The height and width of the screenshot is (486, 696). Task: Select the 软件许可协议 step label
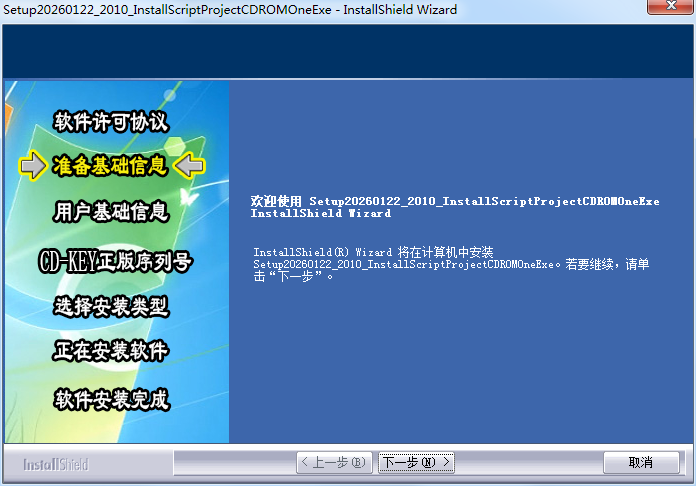coord(111,121)
